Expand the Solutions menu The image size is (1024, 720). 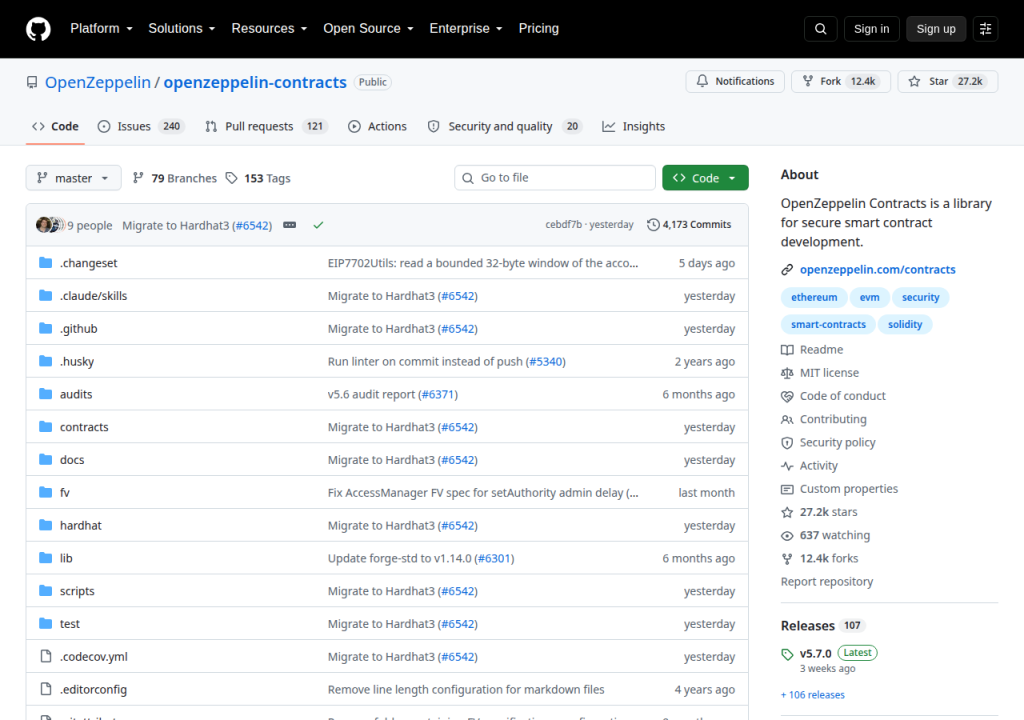click(182, 29)
